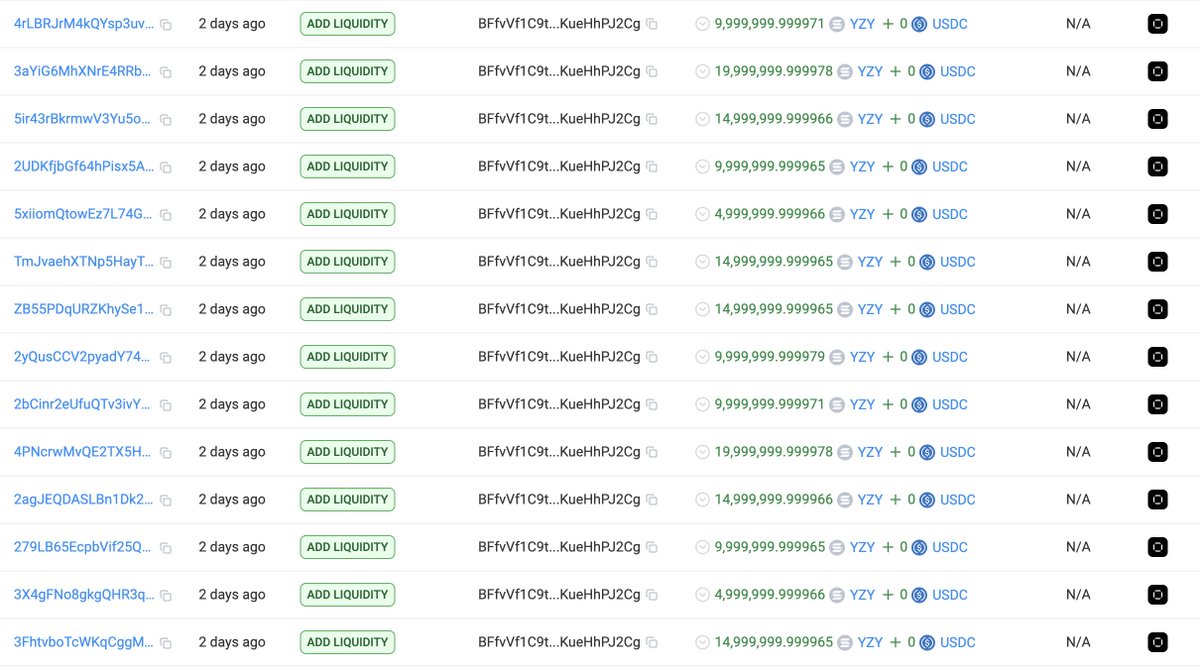This screenshot has height=671, width=1200.
Task: Open BFfvVf1C9t...KueHhPJ2Cg address in 3aYiG6MhXNrE4RRb row
Action: (x=559, y=71)
